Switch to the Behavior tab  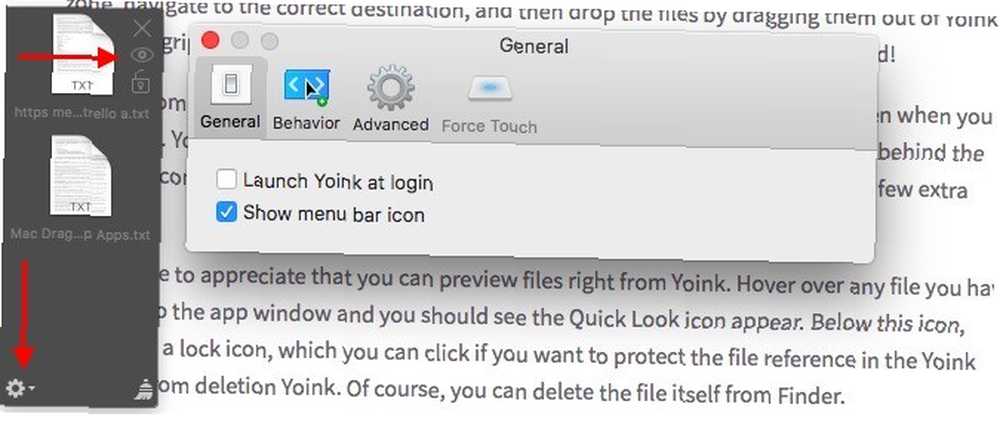306,95
